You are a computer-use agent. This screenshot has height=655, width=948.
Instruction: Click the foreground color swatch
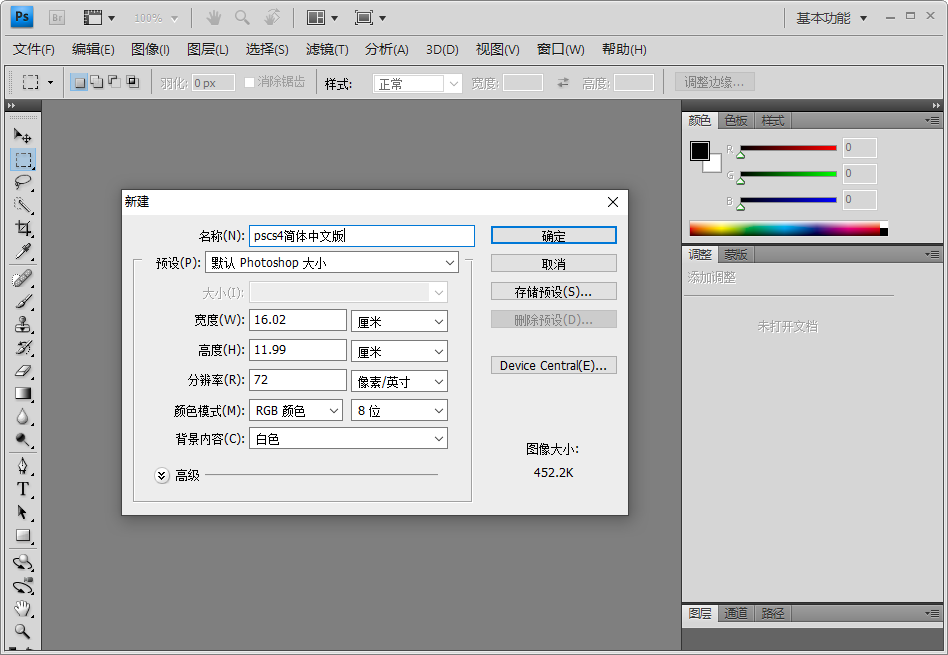pos(700,151)
